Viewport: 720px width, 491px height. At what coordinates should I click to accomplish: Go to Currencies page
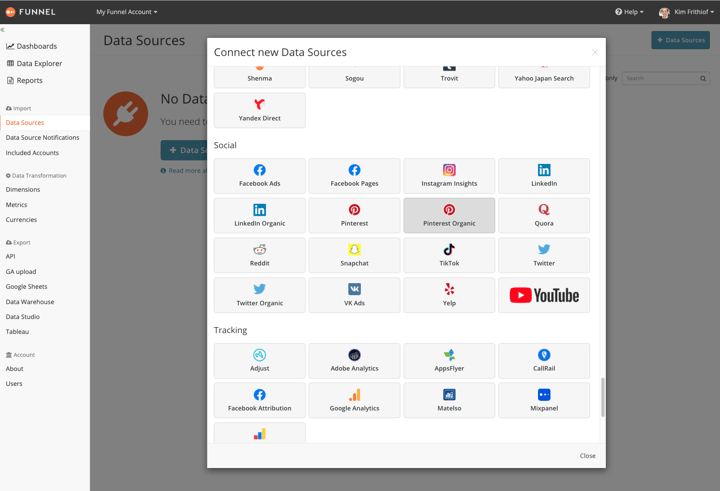pyautogui.click(x=21, y=220)
